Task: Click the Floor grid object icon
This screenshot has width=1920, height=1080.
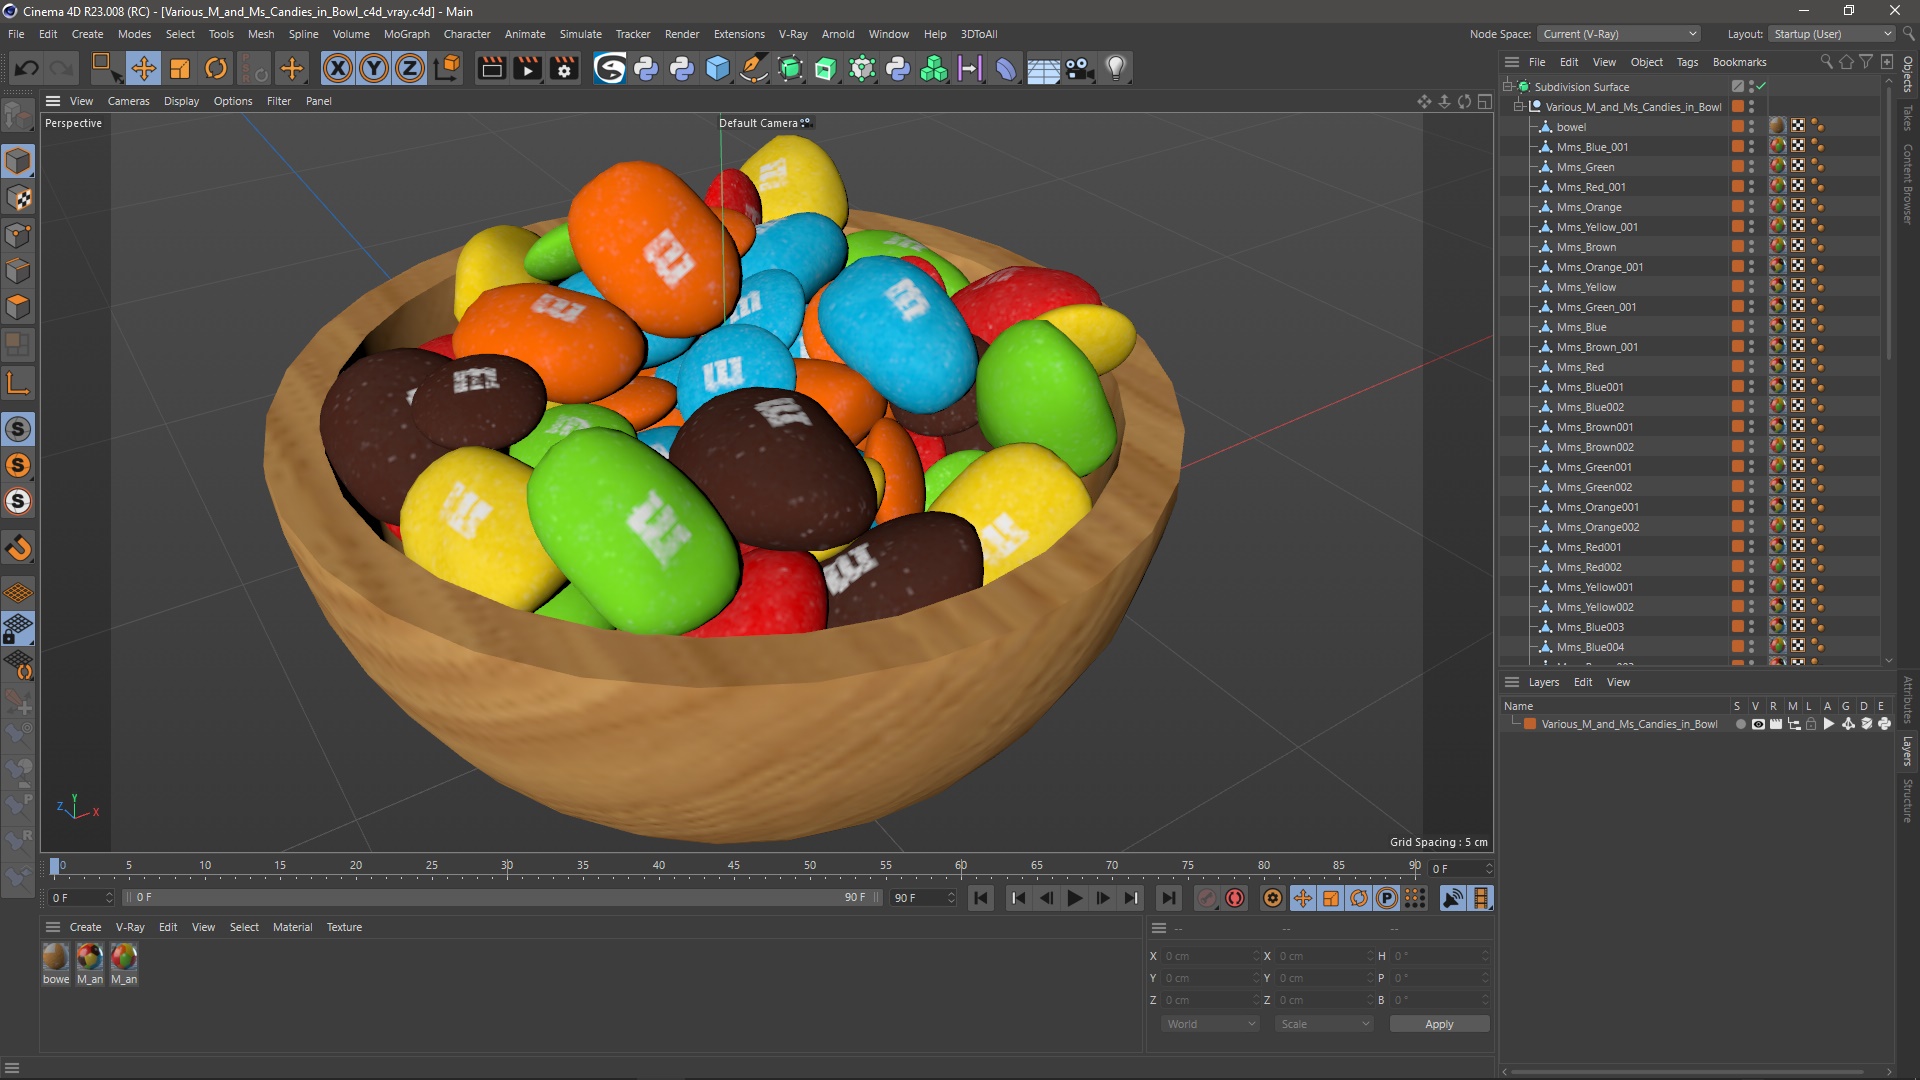Action: pos(1043,68)
